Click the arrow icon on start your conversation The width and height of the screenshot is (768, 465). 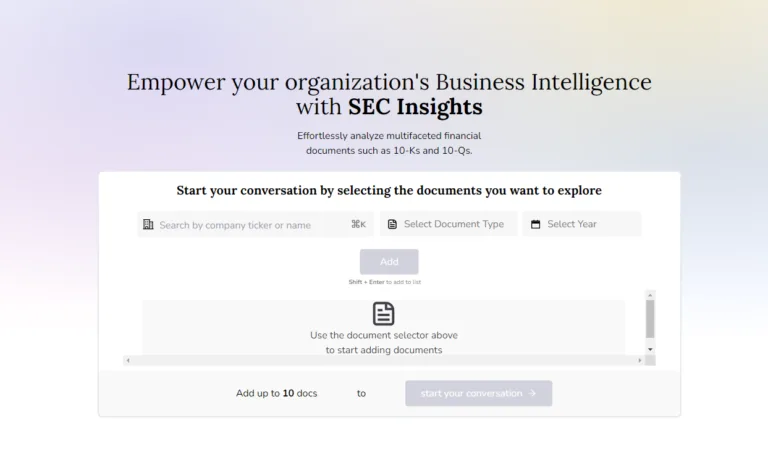pyautogui.click(x=533, y=393)
